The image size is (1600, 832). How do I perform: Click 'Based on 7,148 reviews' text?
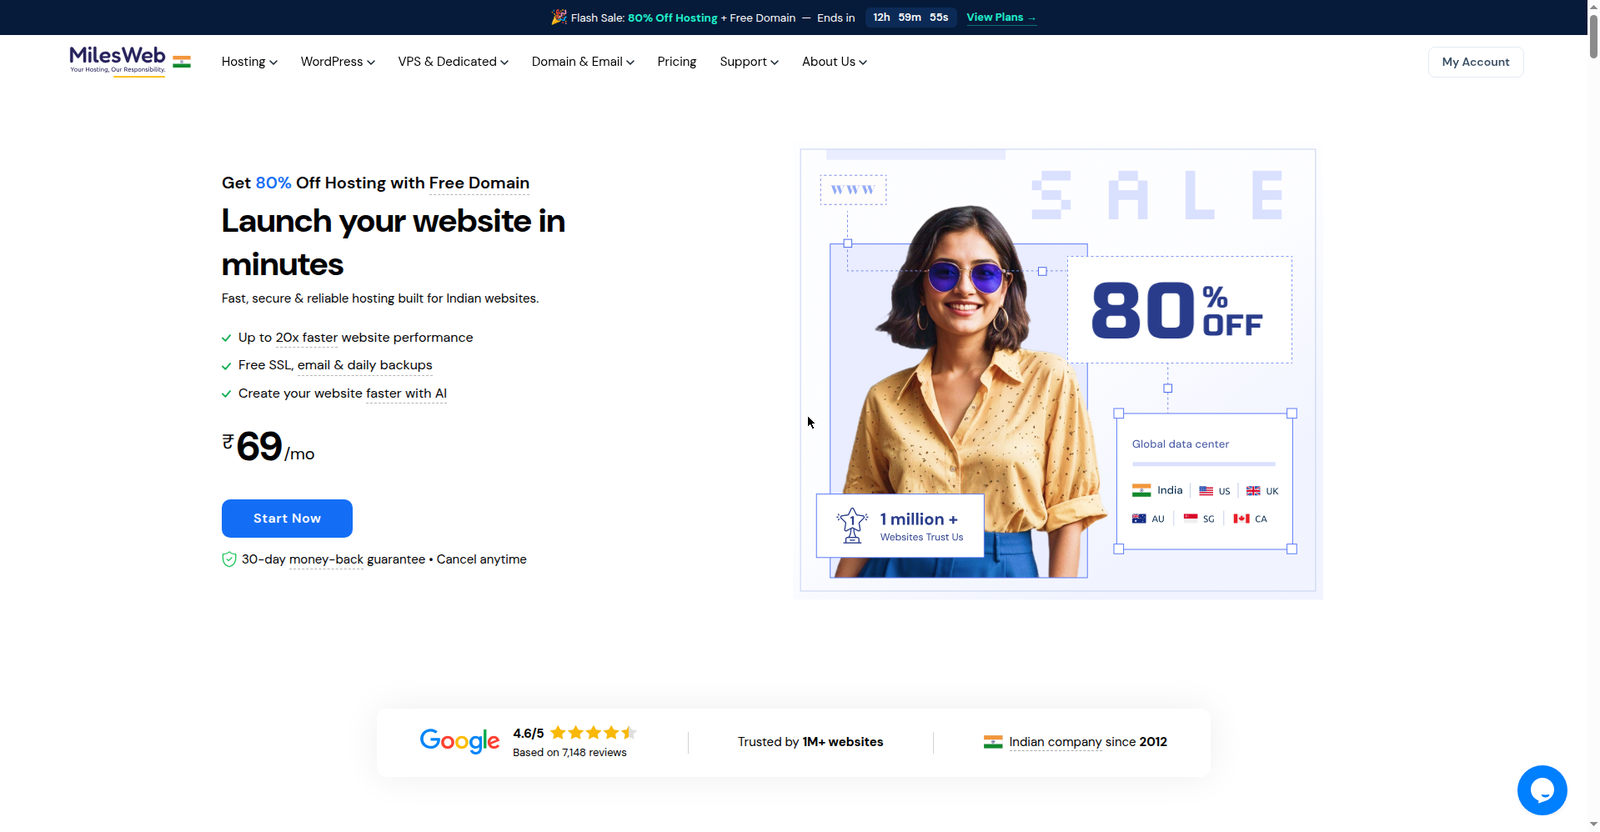pos(570,753)
